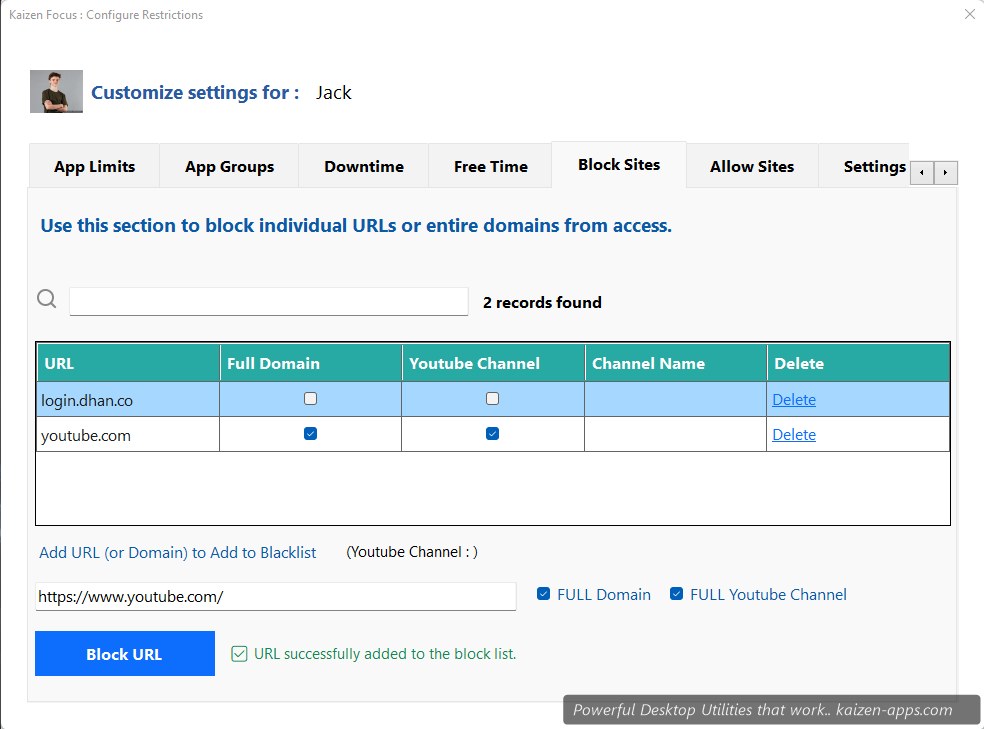Switch to the Free Time tab
Image resolution: width=984 pixels, height=729 pixels.
[489, 166]
